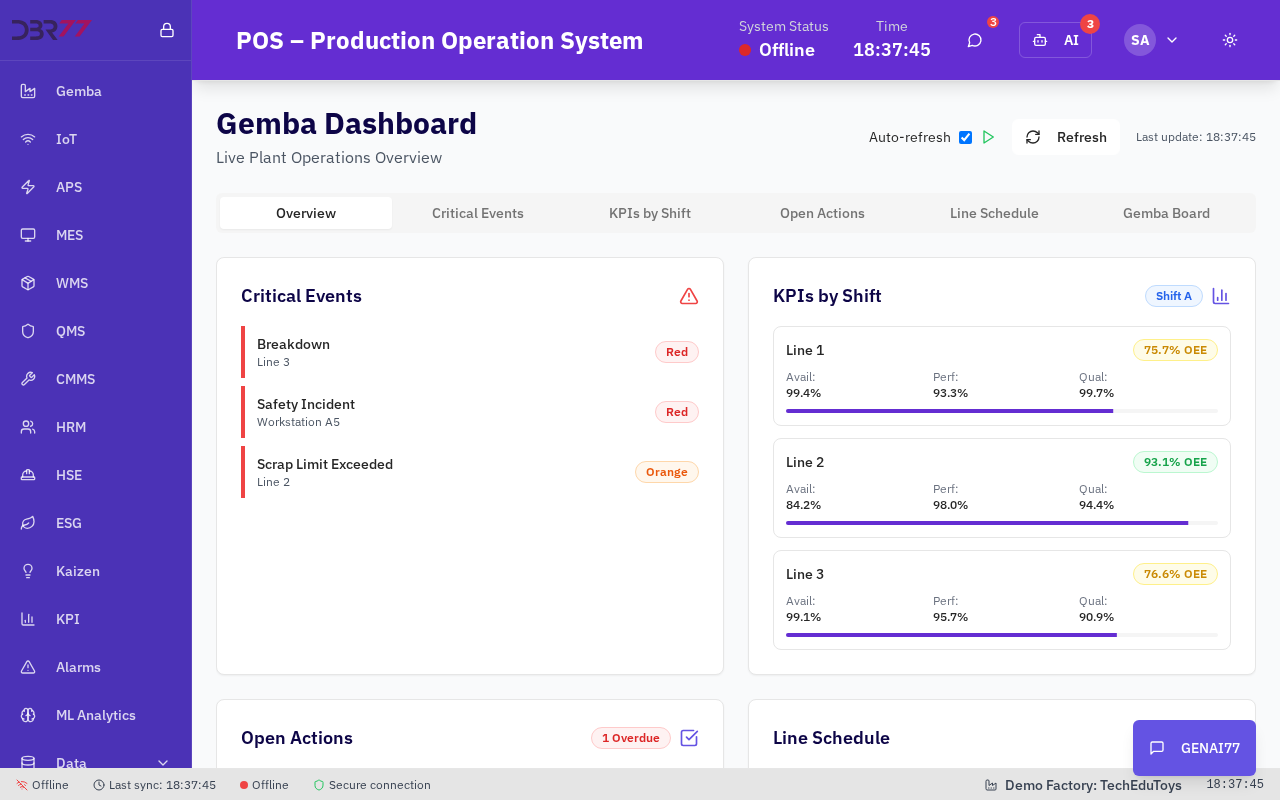
Task: Open the chat messages icon in header
Action: pos(974,40)
